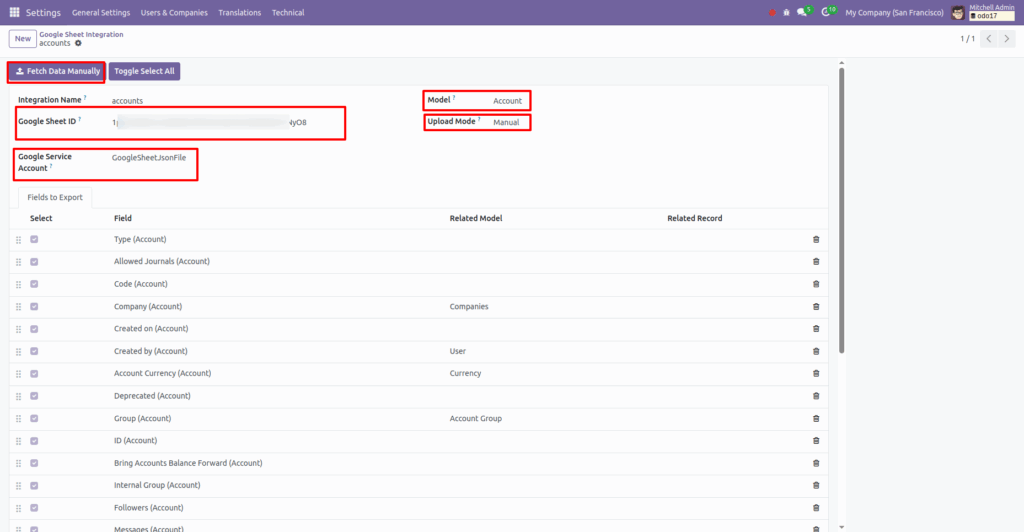Open the gear actions icon beside accounts
Screen dimensions: 1024x532
pos(78,44)
